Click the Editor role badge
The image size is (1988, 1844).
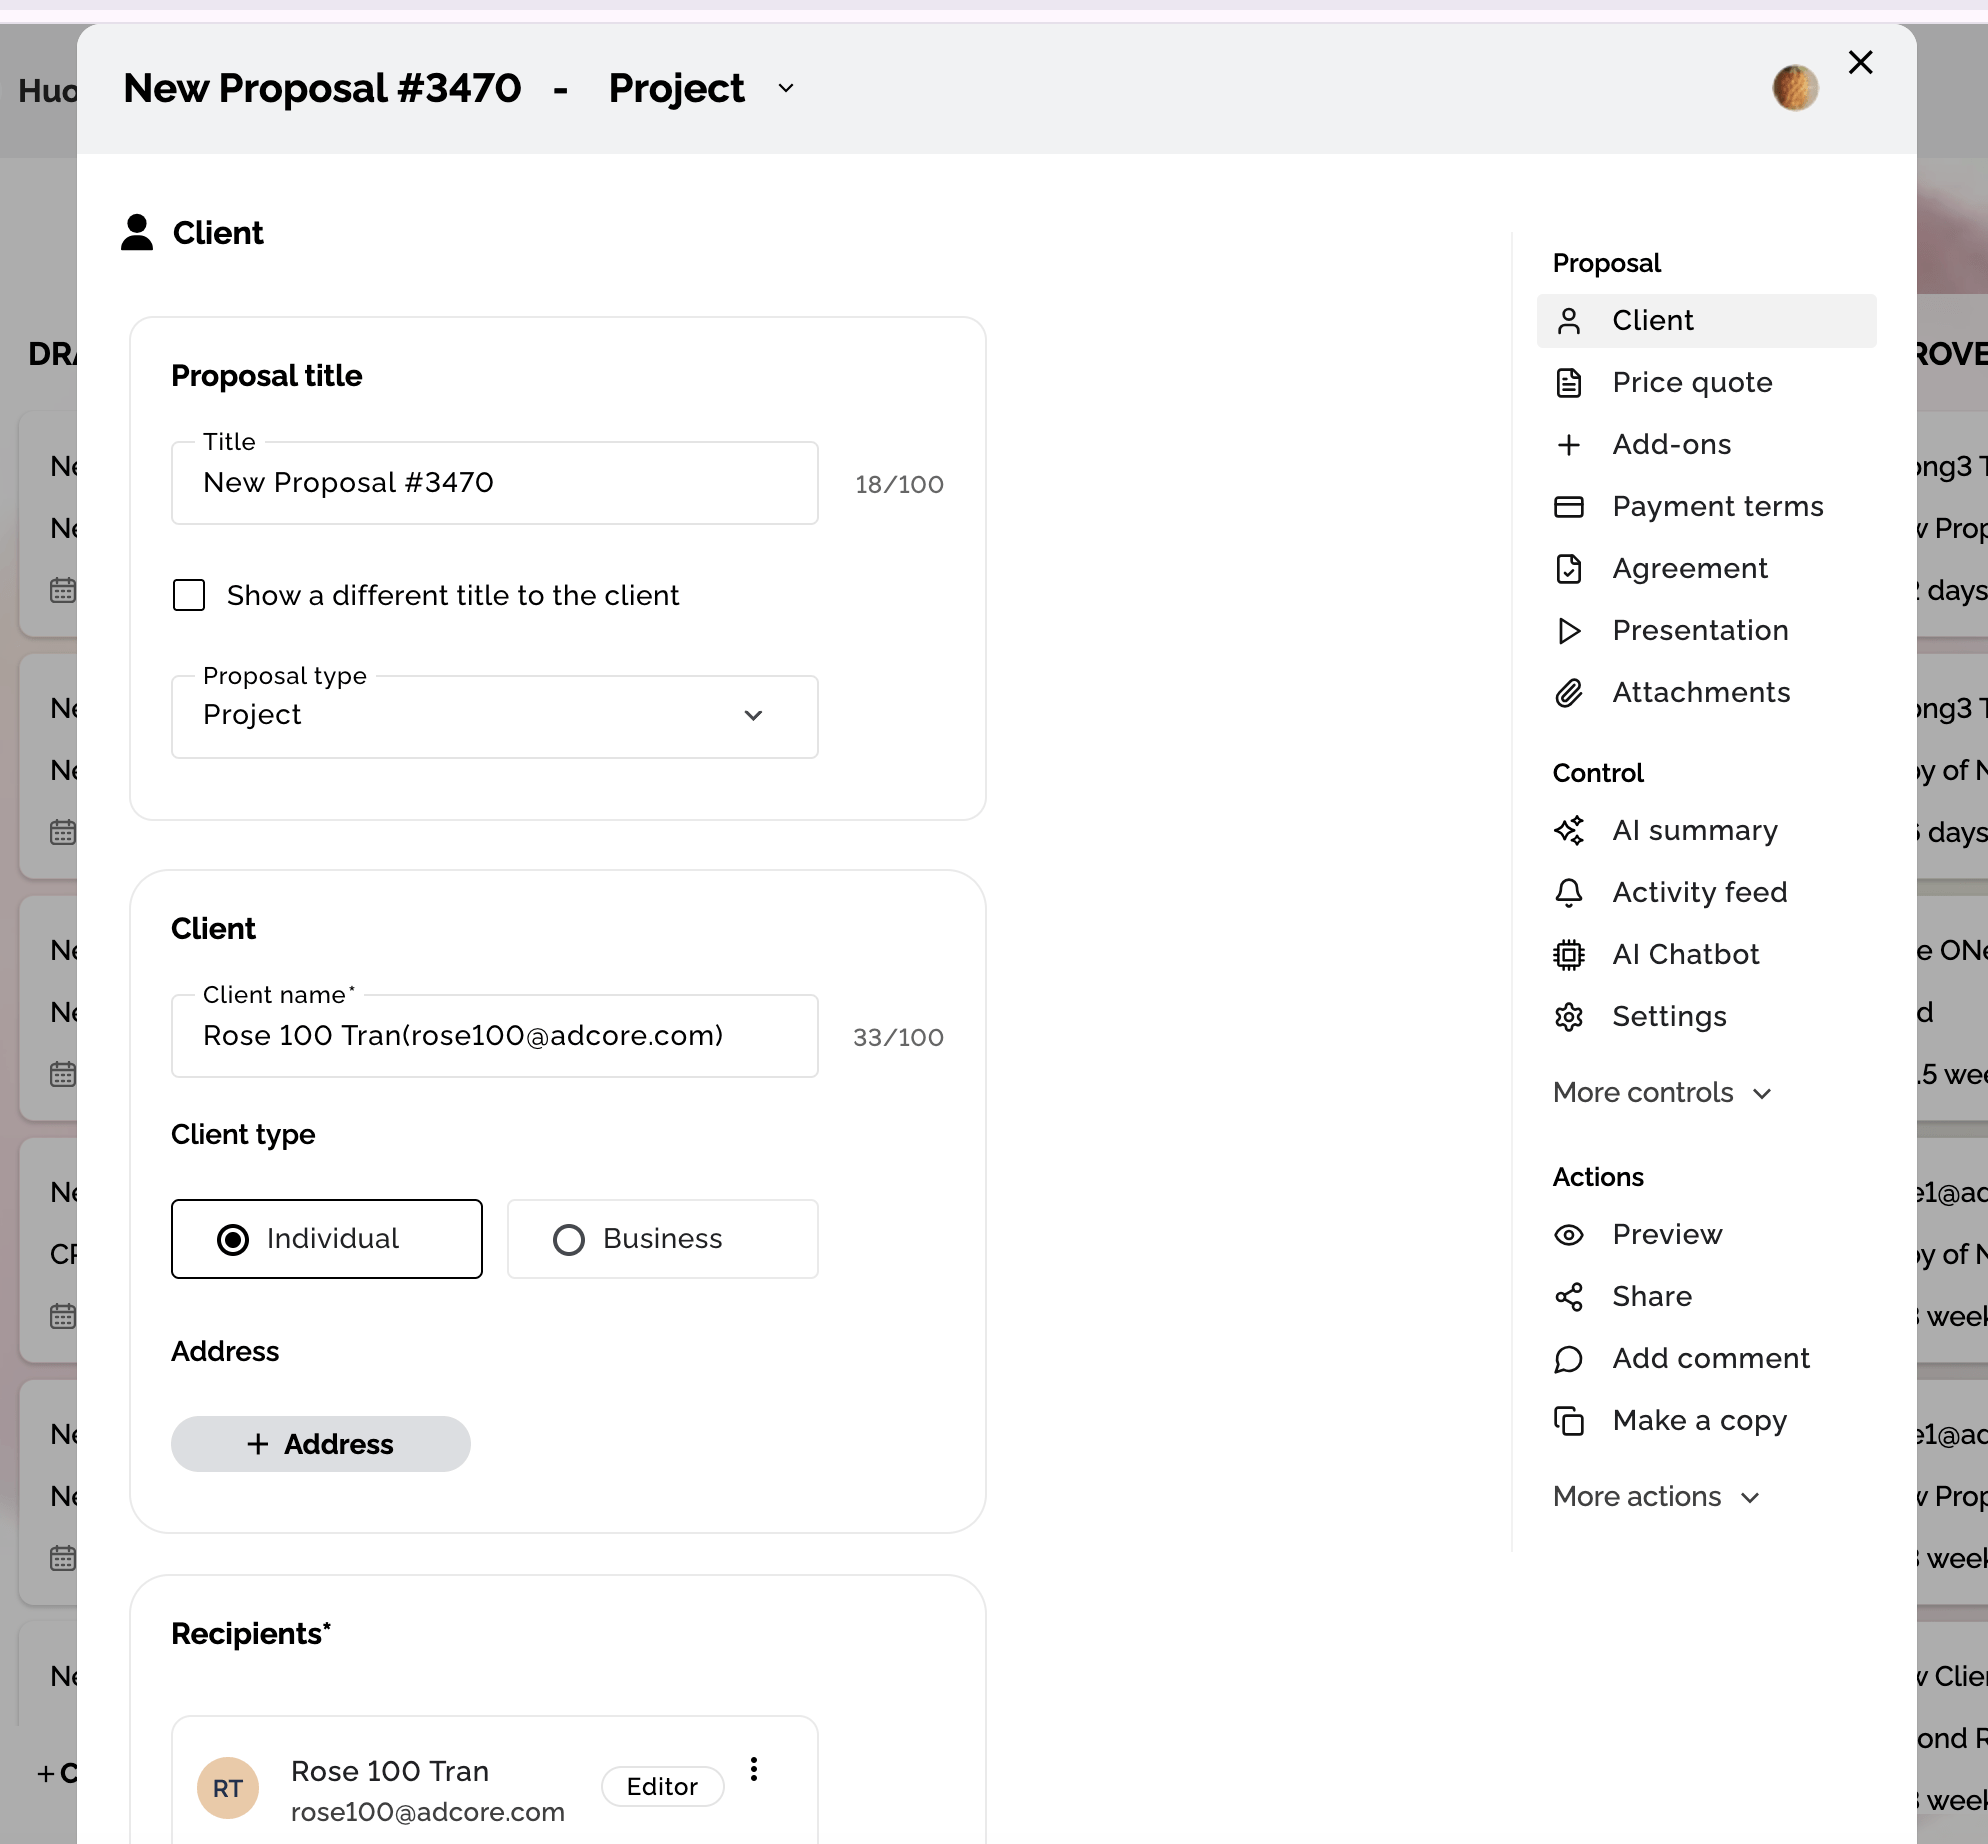pos(662,1786)
